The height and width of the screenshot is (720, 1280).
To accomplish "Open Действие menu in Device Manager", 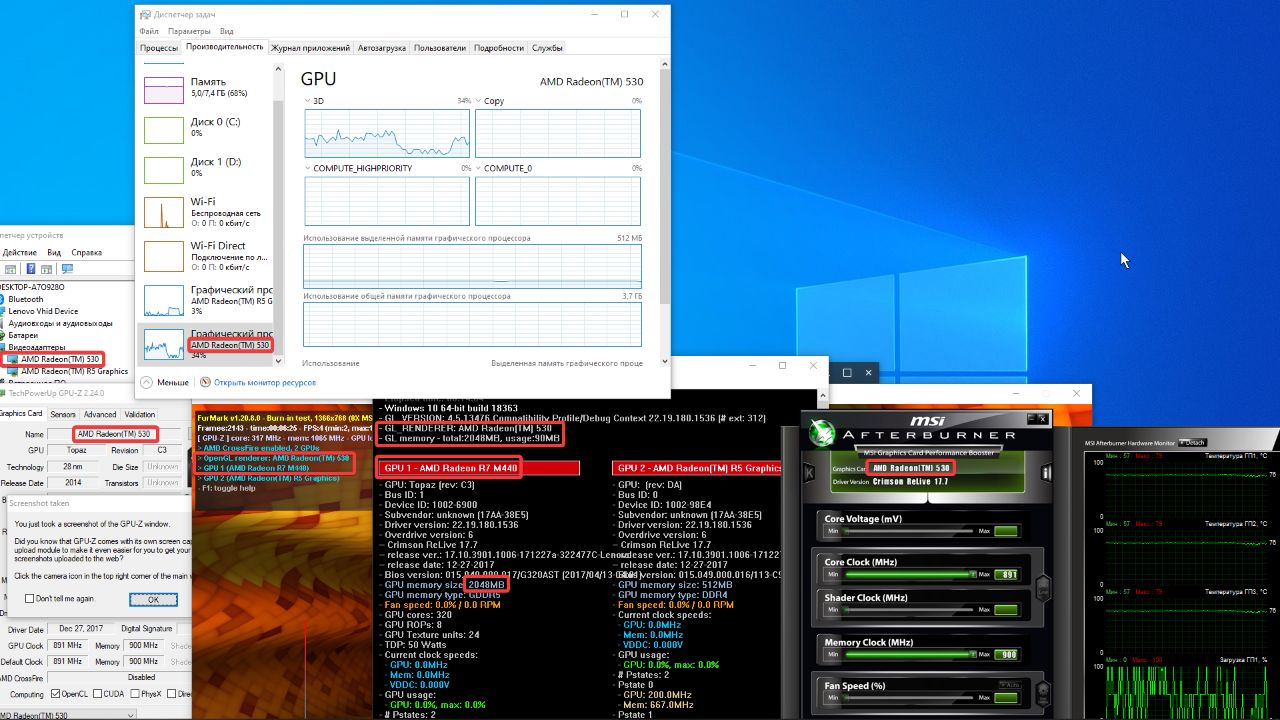I will pos(19,253).
